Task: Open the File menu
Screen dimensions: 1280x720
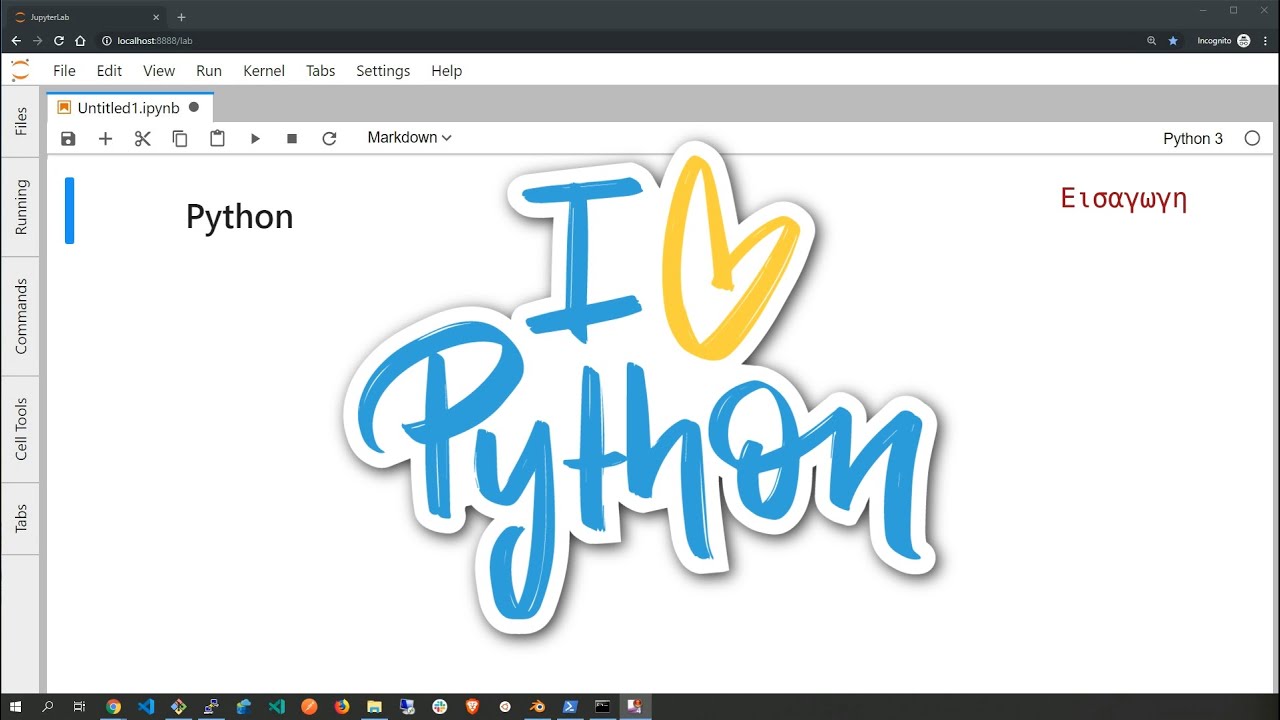Action: click(64, 71)
